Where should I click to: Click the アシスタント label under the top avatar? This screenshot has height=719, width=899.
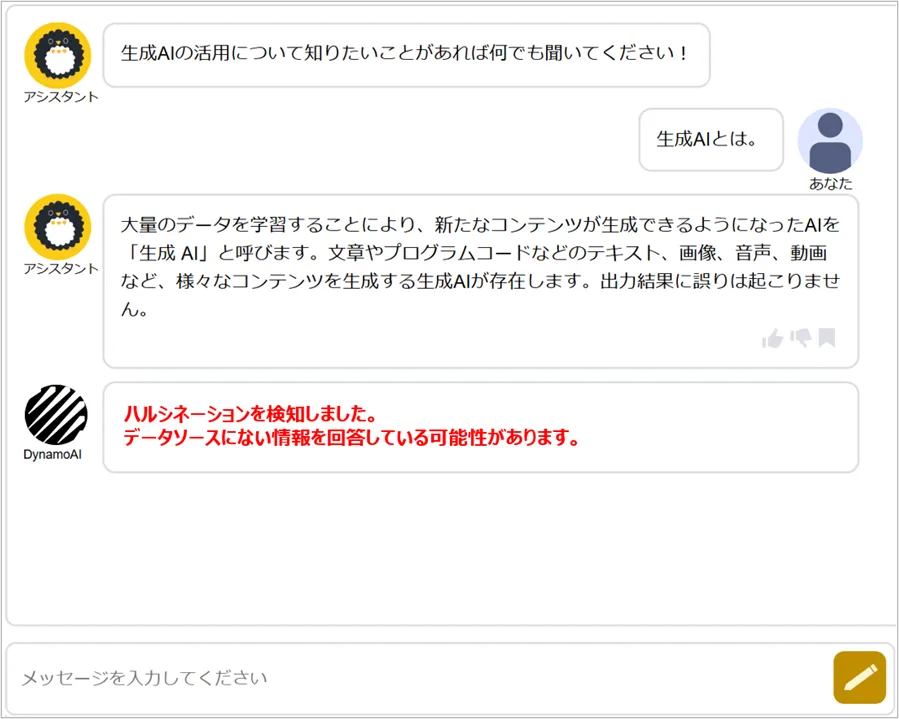point(61,97)
